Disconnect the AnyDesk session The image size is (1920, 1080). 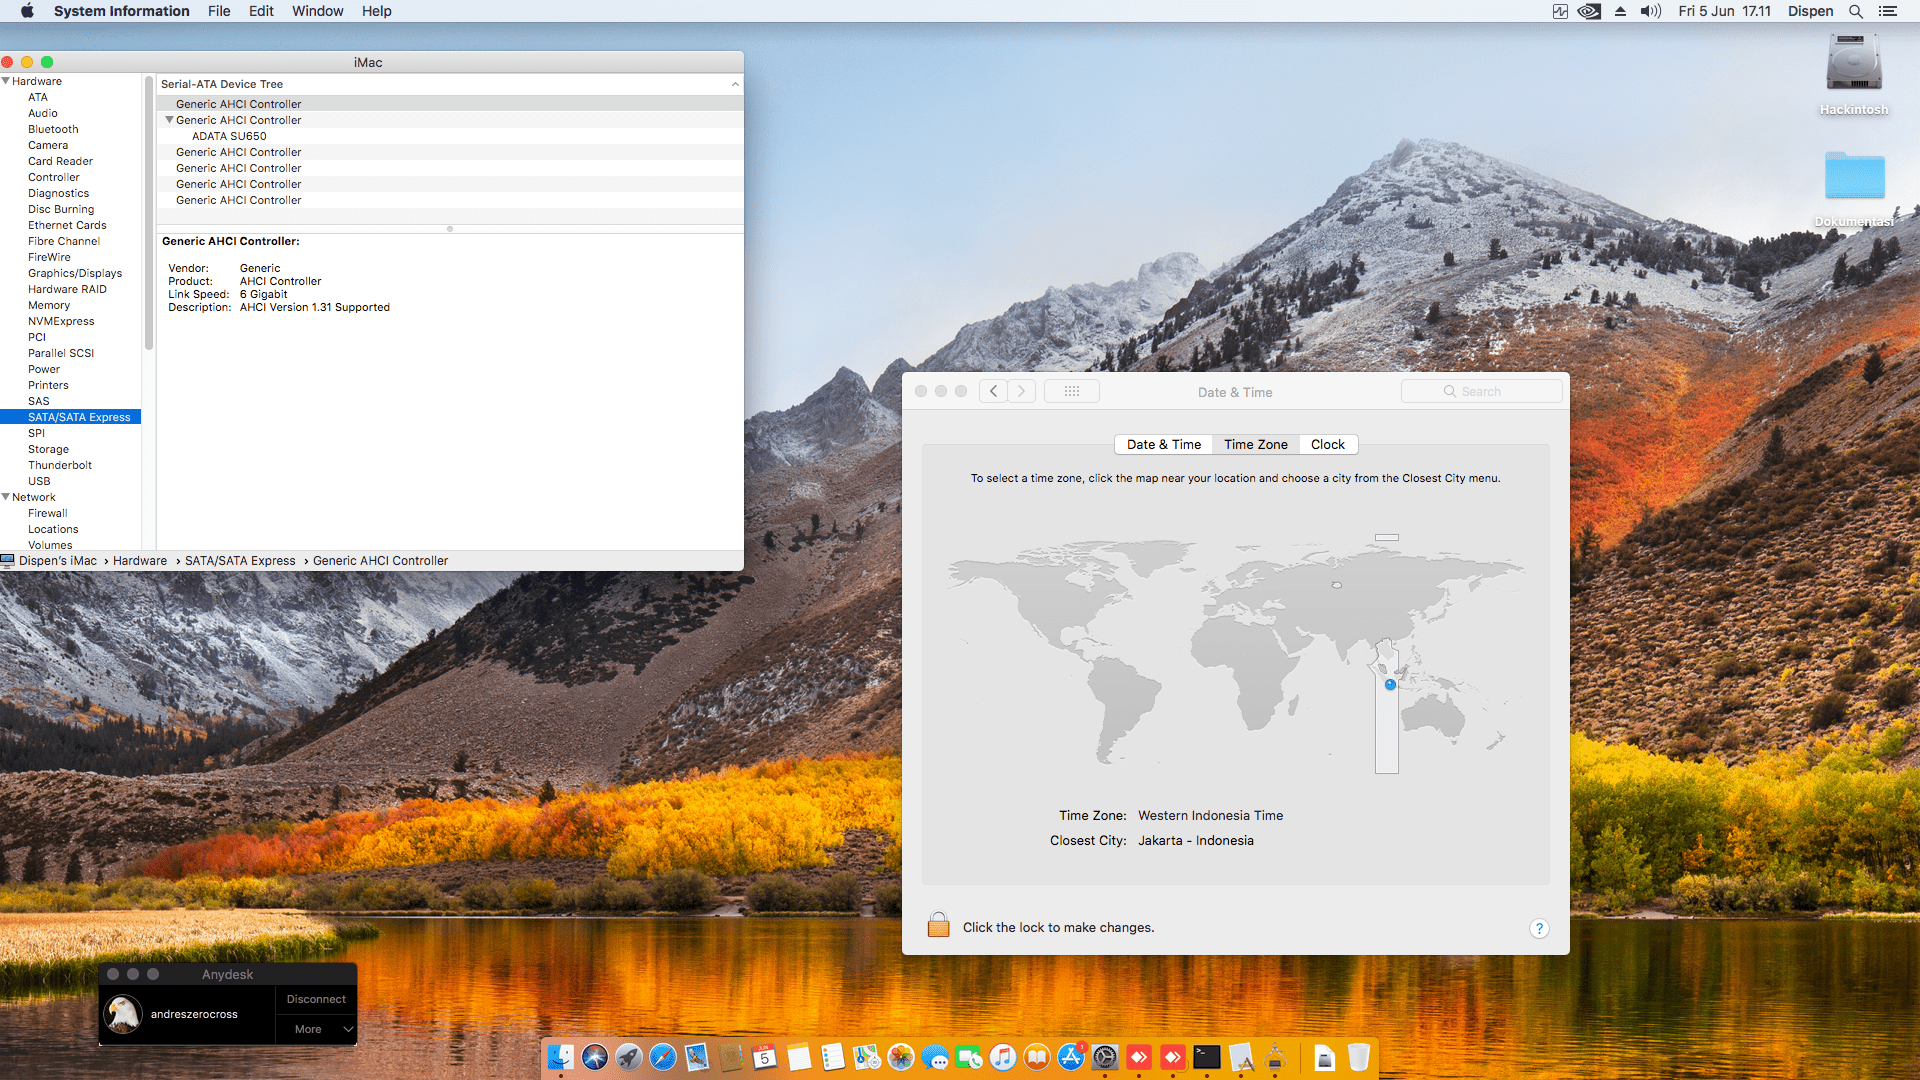(316, 999)
